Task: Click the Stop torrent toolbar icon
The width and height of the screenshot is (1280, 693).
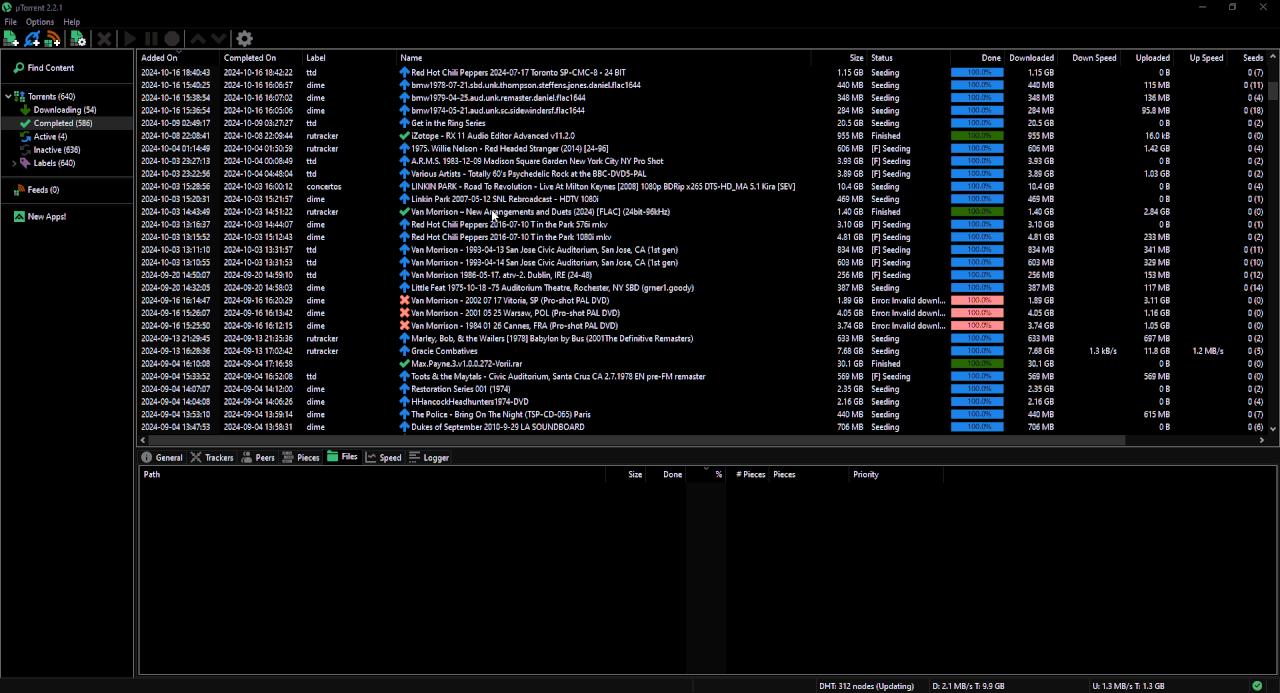Action: tap(172, 39)
